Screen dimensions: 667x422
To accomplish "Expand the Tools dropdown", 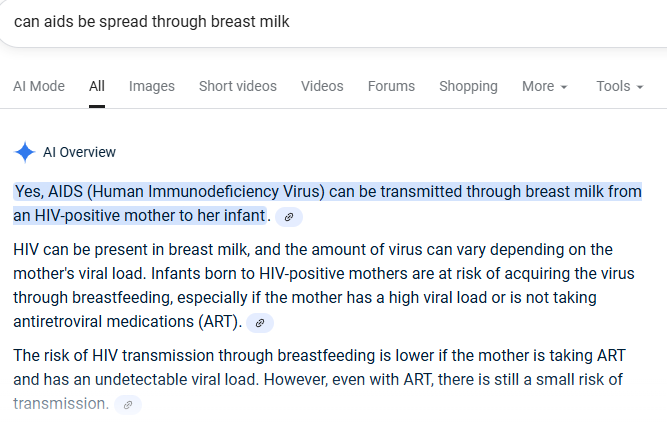I will point(619,86).
